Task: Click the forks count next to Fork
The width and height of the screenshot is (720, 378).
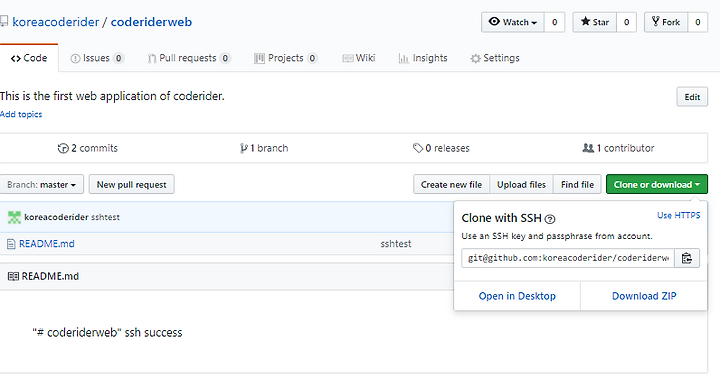Action: tap(698, 22)
